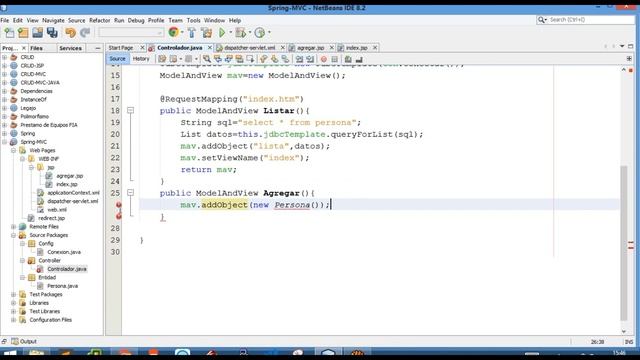The width and height of the screenshot is (640, 360).
Task: Open the Run Project dropdown arrow
Action: coord(231,32)
